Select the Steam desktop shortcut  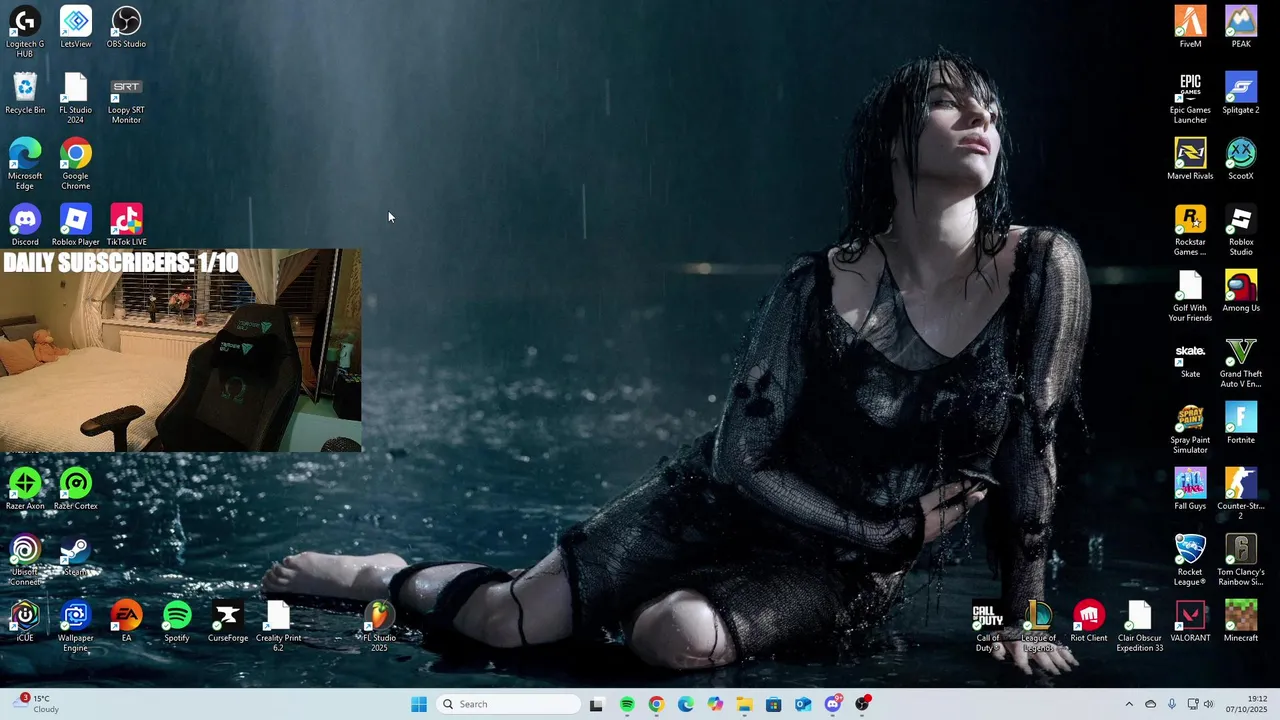[x=76, y=556]
